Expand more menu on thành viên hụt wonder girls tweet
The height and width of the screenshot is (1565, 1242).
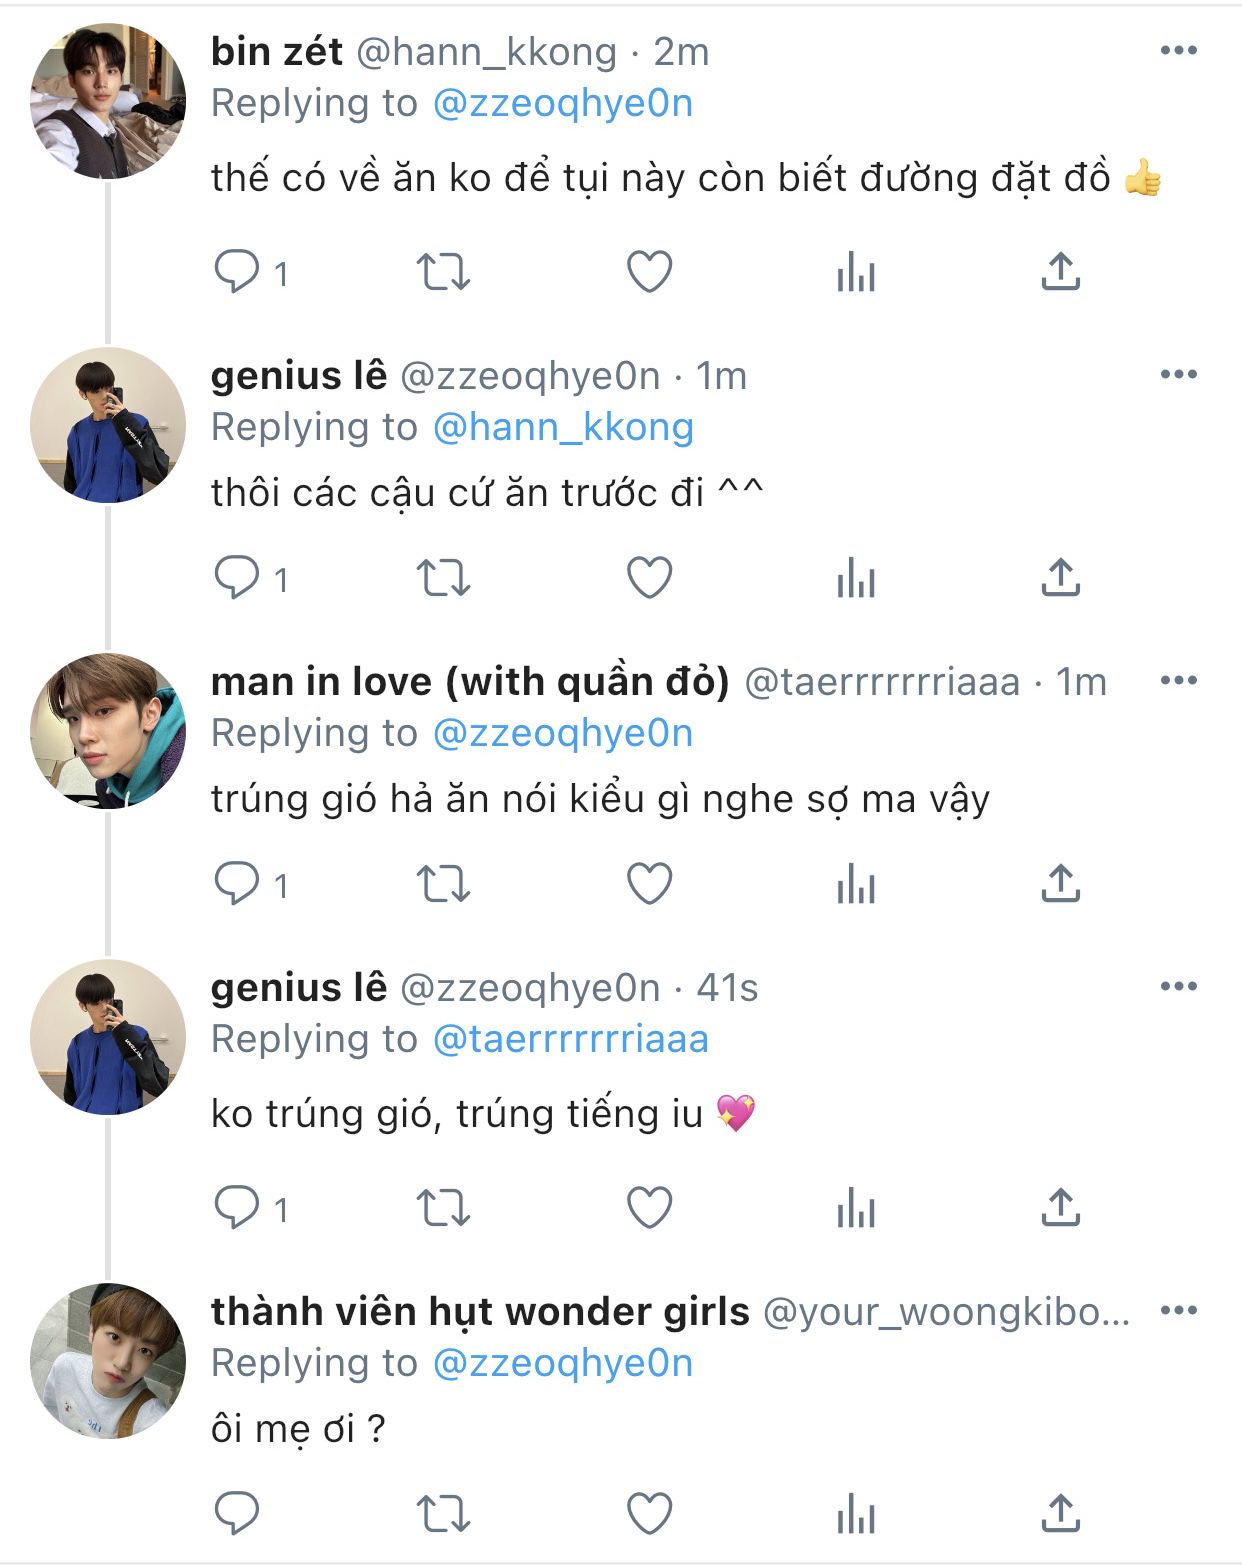tap(1178, 1311)
